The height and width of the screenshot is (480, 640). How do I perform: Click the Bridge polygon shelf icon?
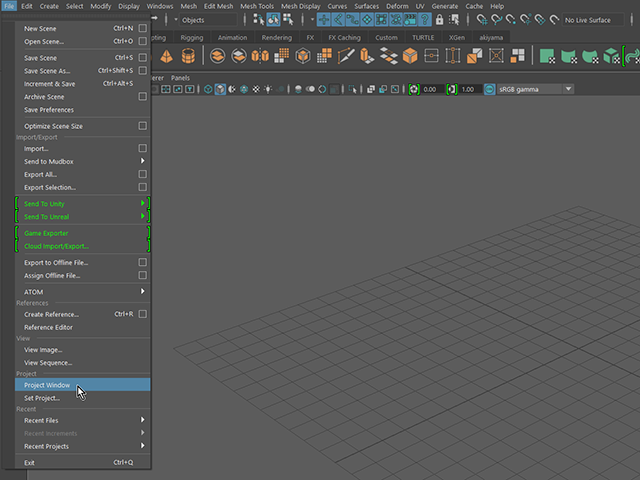(x=389, y=56)
